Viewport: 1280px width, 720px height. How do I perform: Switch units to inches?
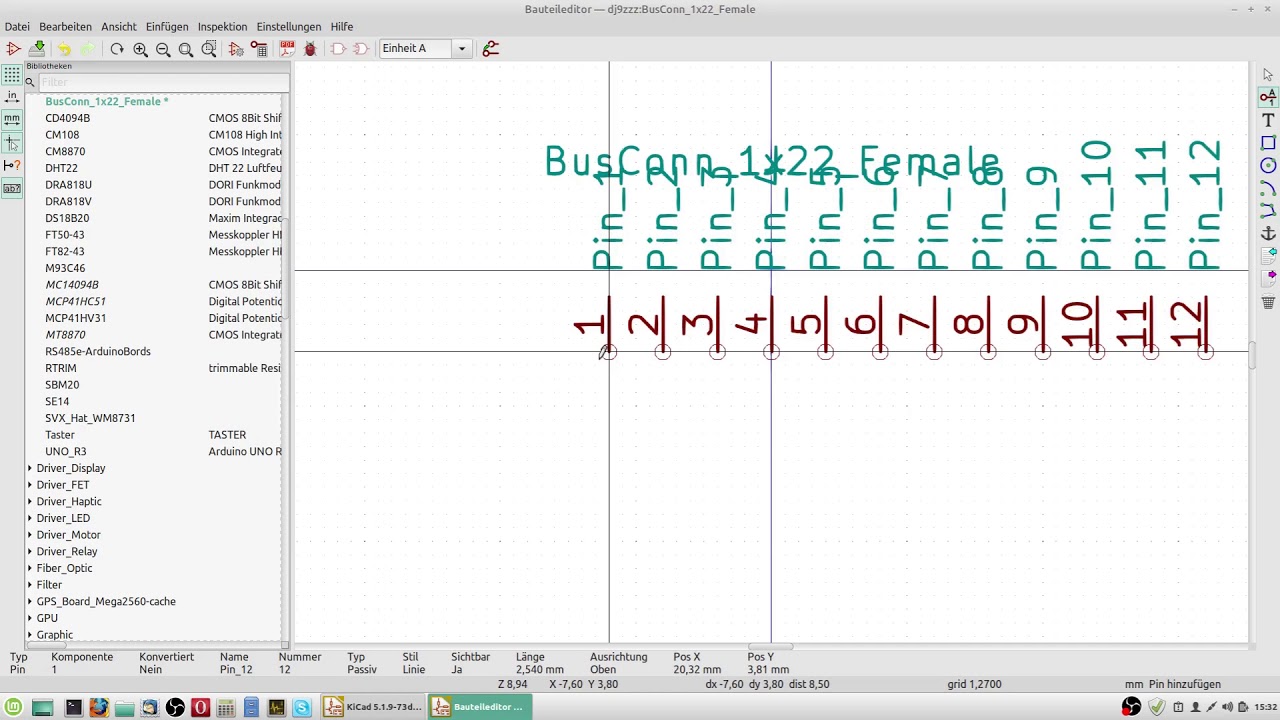[x=12, y=97]
